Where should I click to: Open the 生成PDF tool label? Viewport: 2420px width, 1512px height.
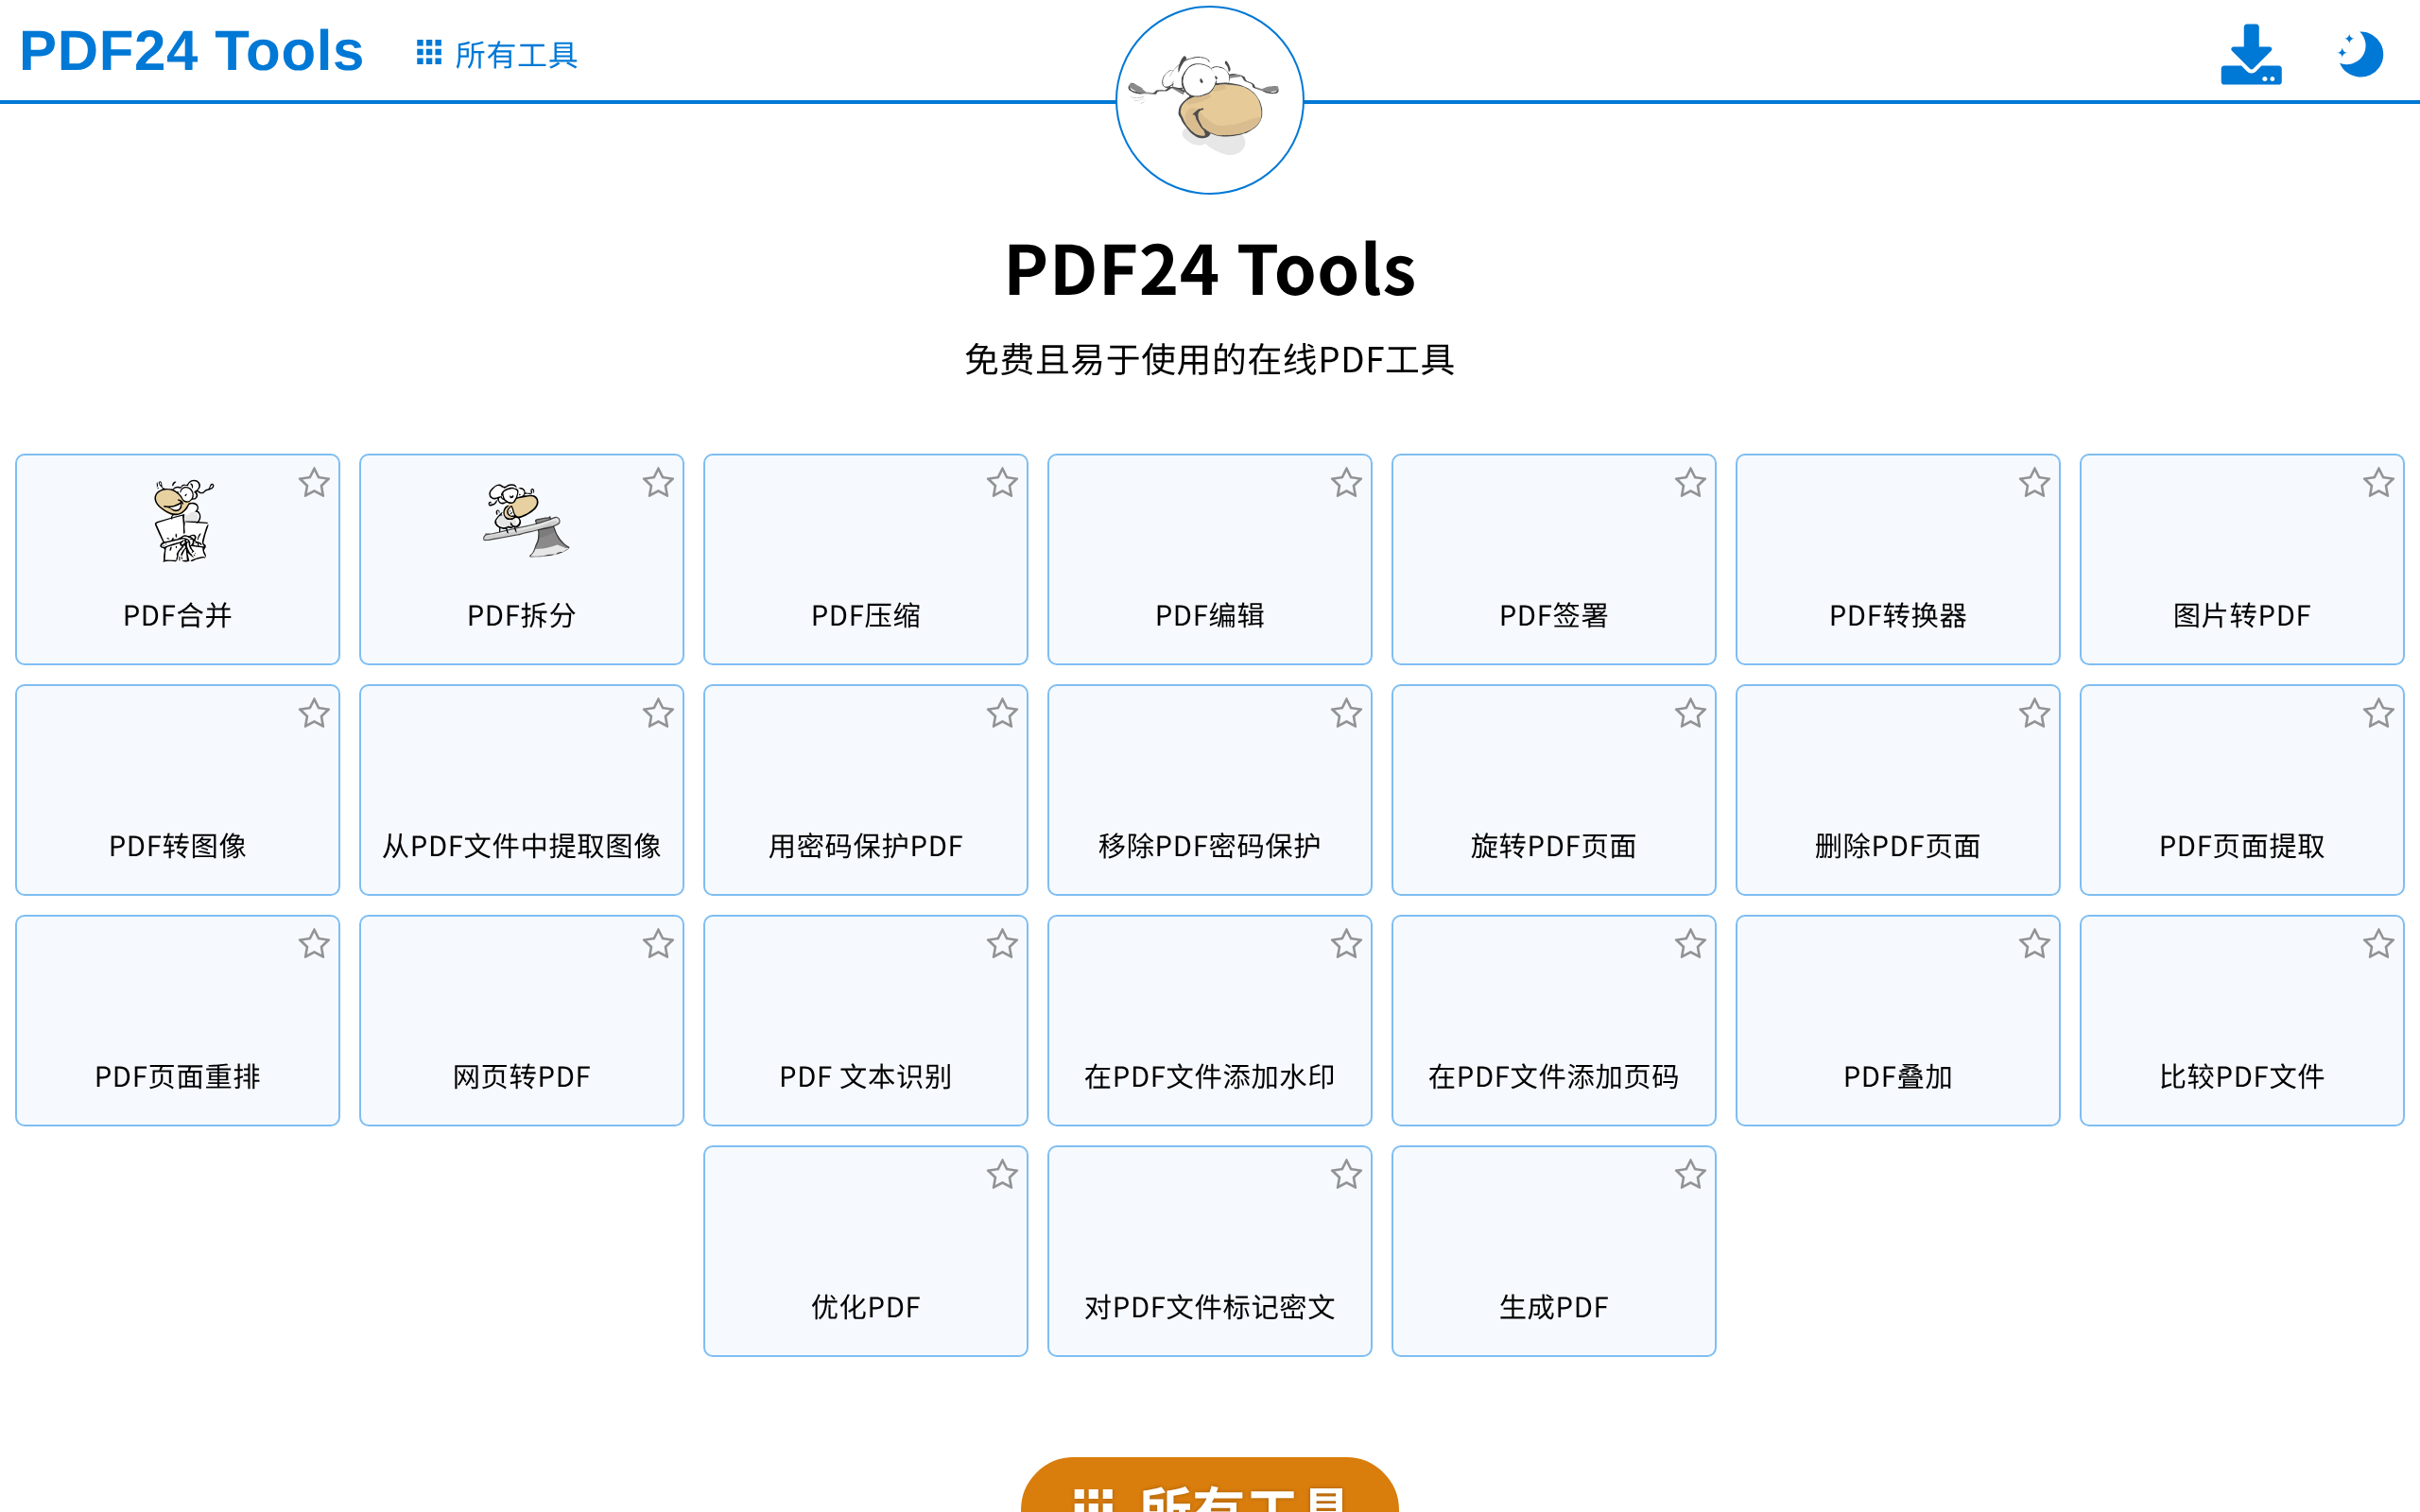tap(1554, 1307)
